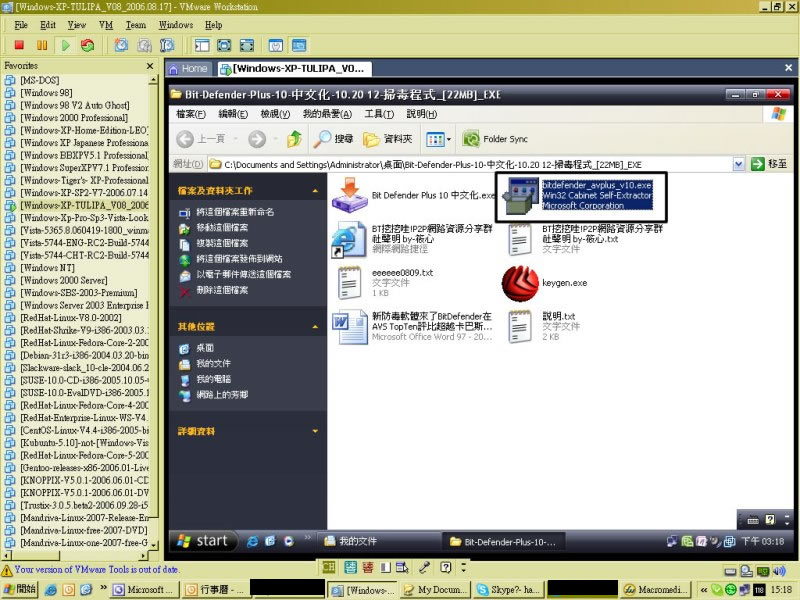Select [Debian-31r3-i386] VM in Favorites
Viewport: 800px width, 600px height.
point(84,355)
